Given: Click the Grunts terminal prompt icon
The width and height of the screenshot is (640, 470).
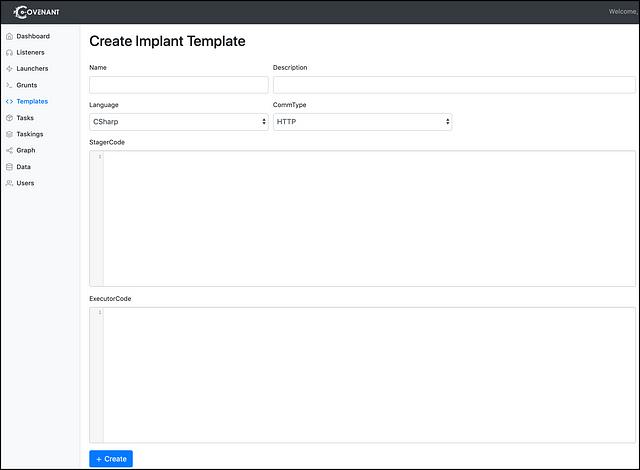Looking at the screenshot, I should 9,85.
